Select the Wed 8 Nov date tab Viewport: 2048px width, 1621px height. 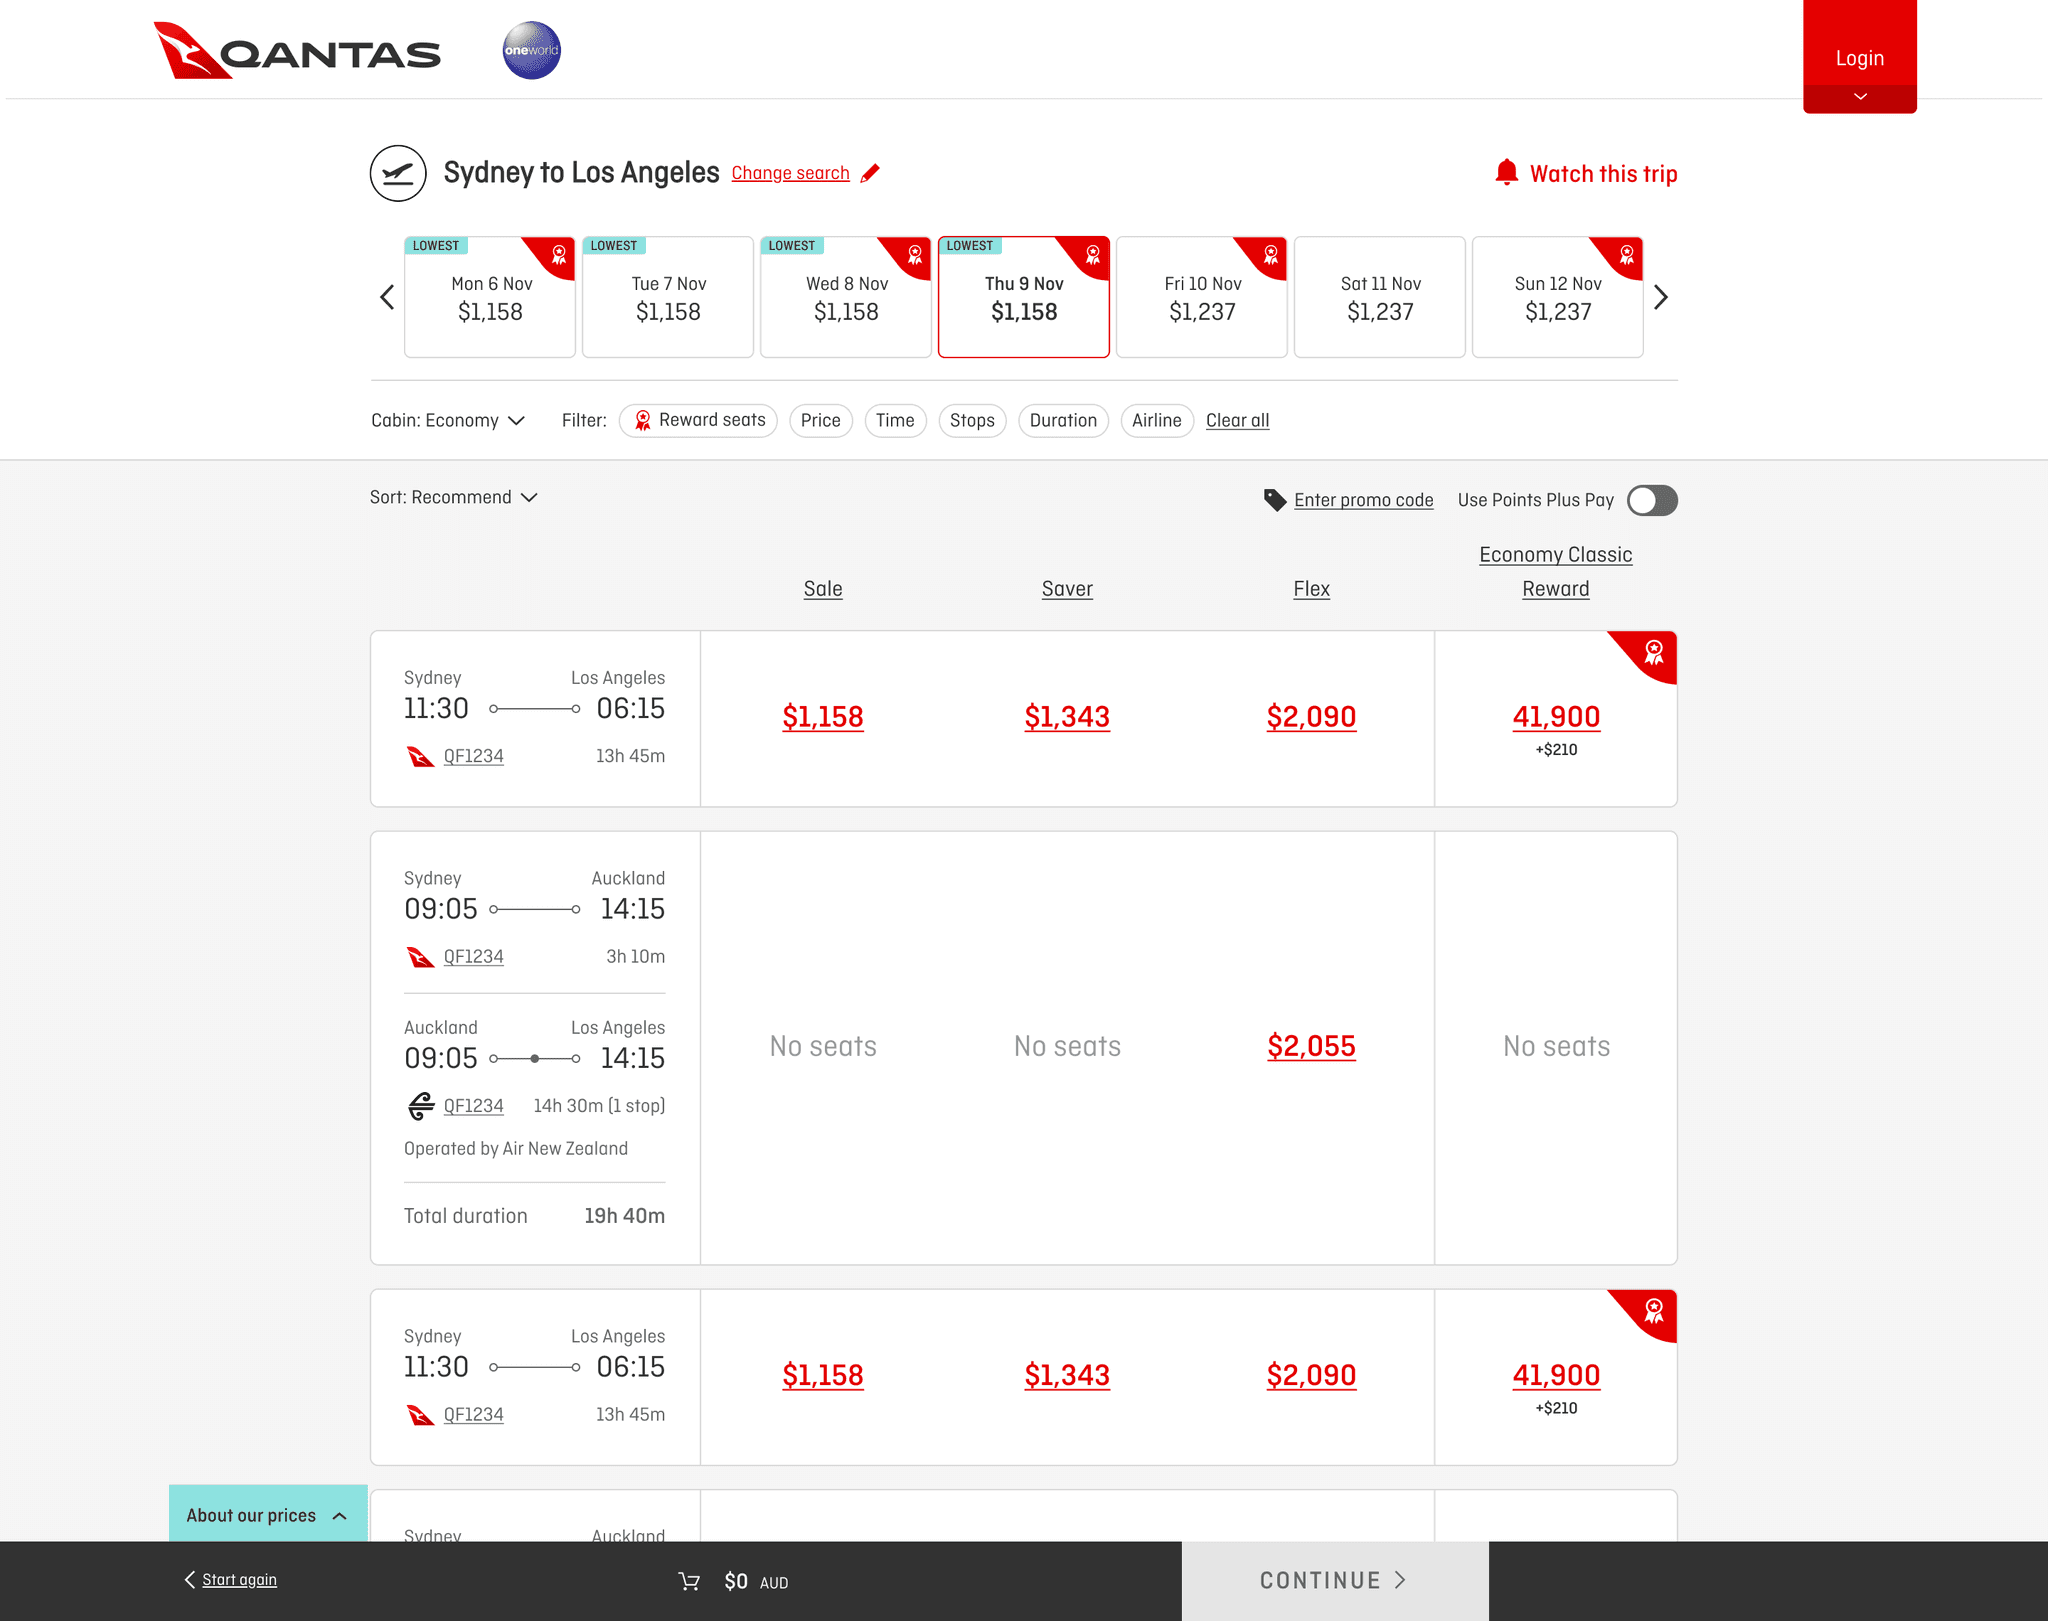pos(846,297)
